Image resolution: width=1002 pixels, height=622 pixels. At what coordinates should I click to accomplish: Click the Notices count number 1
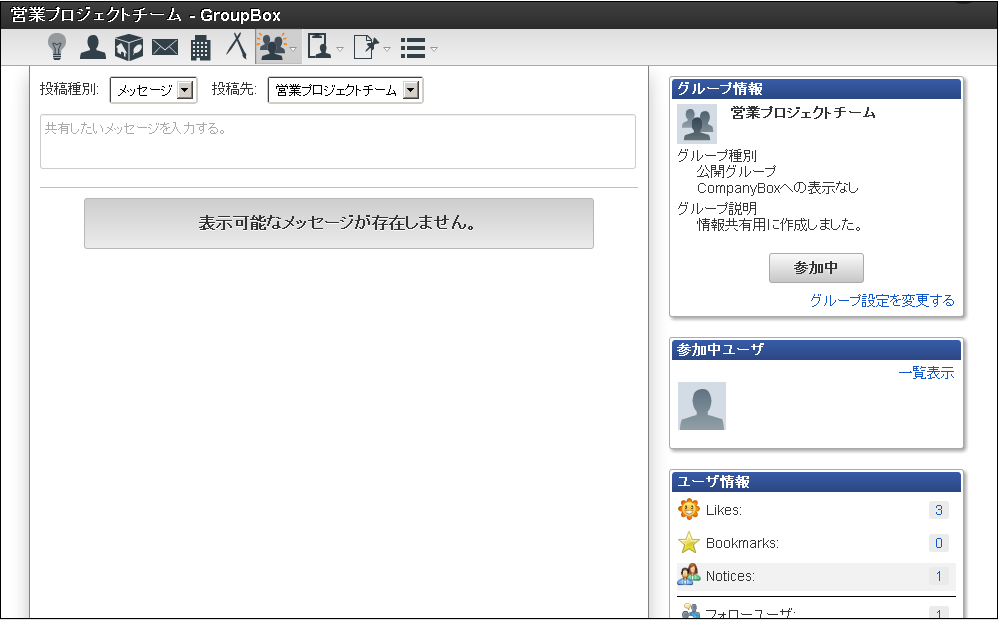[938, 576]
